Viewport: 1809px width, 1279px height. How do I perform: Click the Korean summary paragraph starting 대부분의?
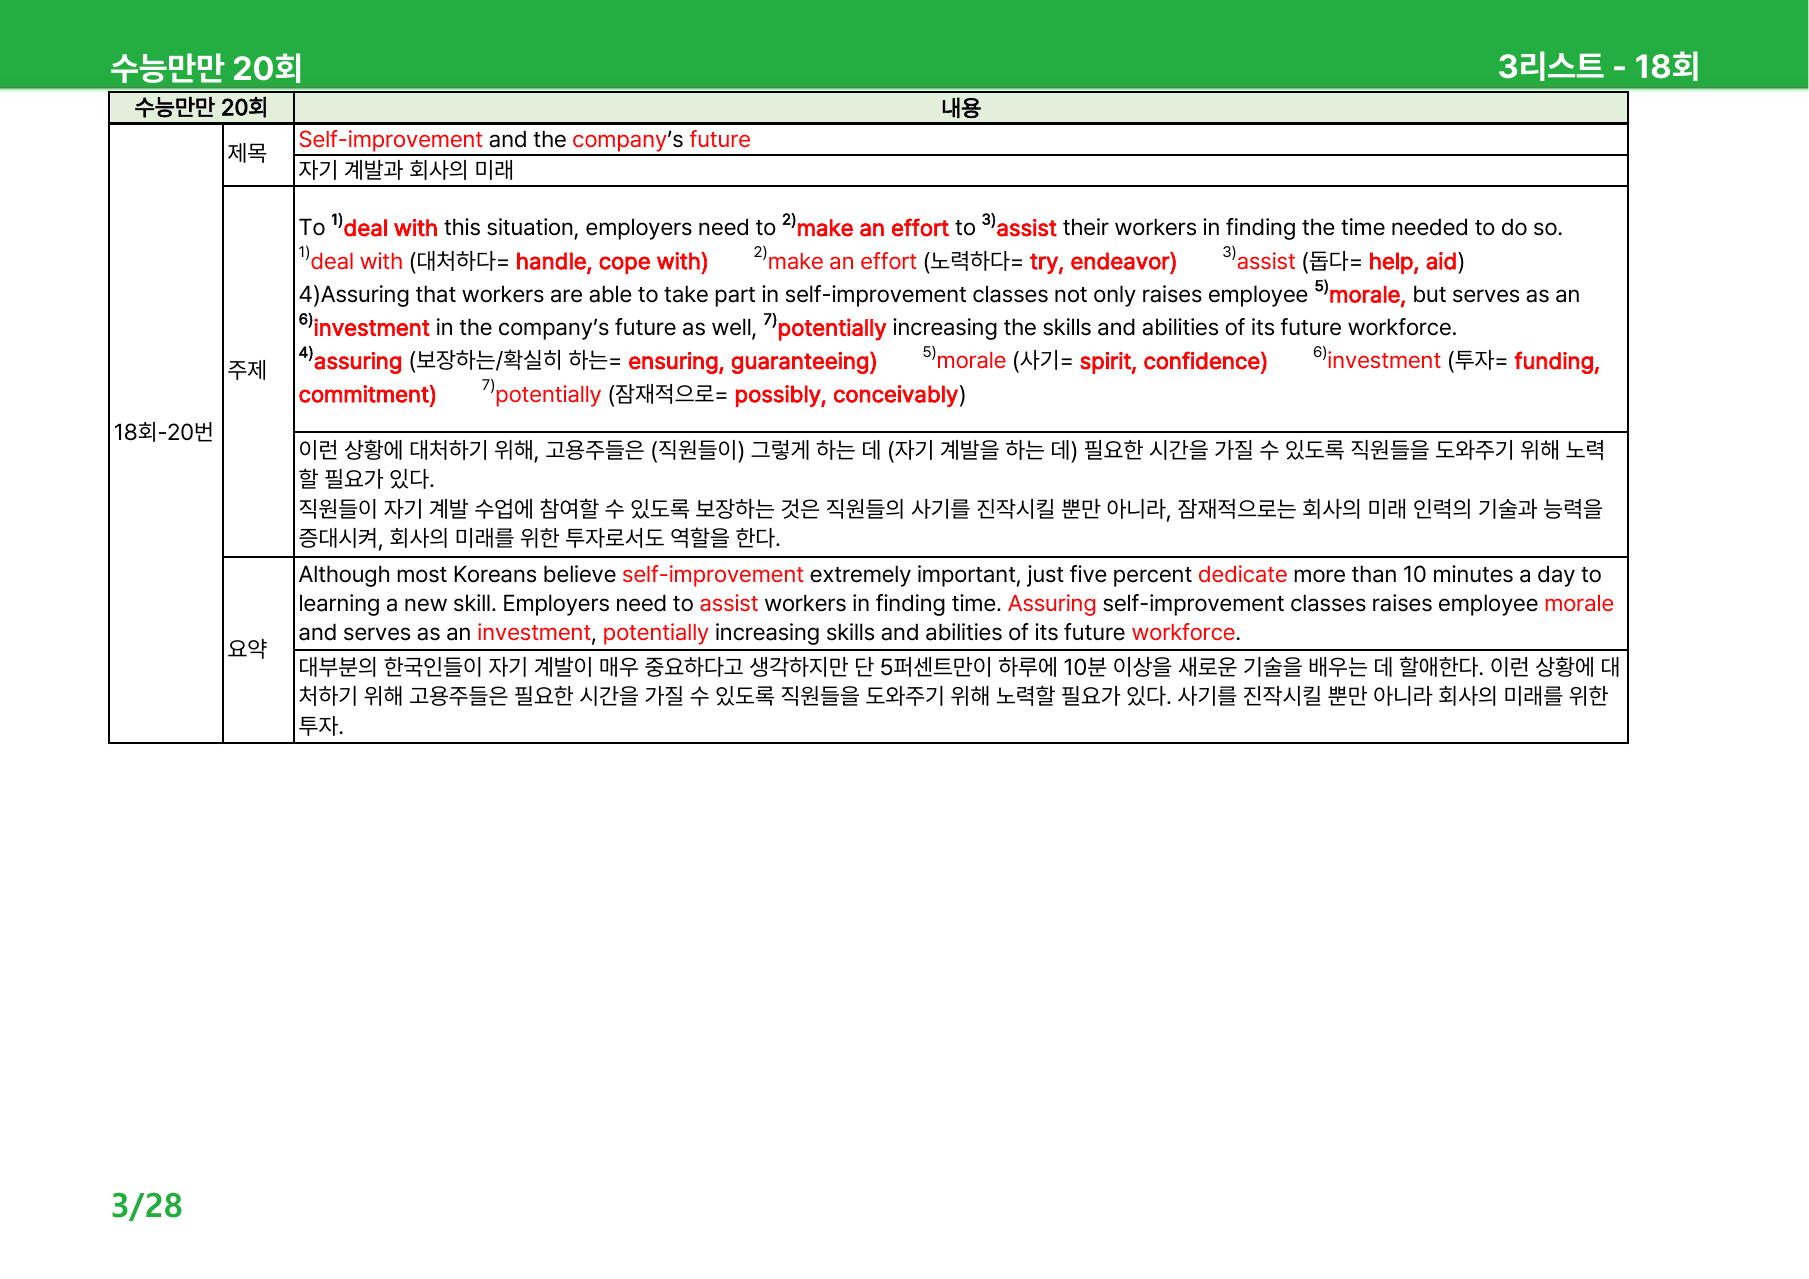(960, 696)
